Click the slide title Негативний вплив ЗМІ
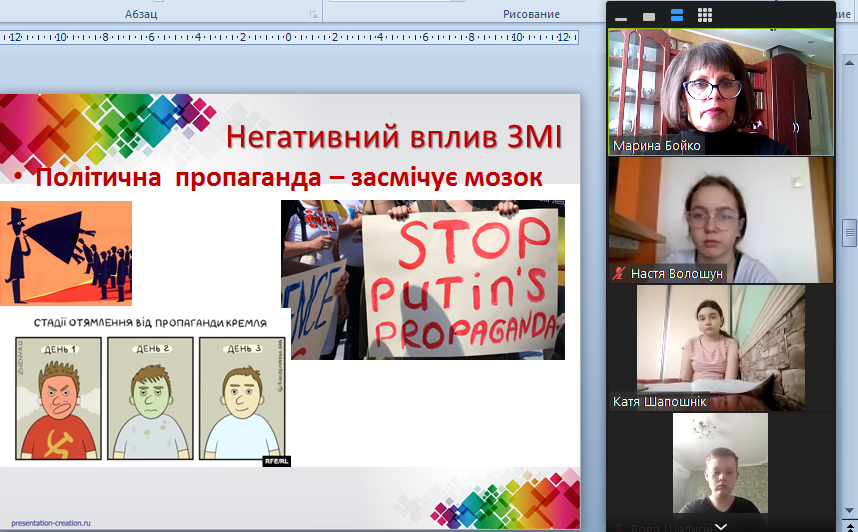This screenshot has height=532, width=858. (394, 137)
